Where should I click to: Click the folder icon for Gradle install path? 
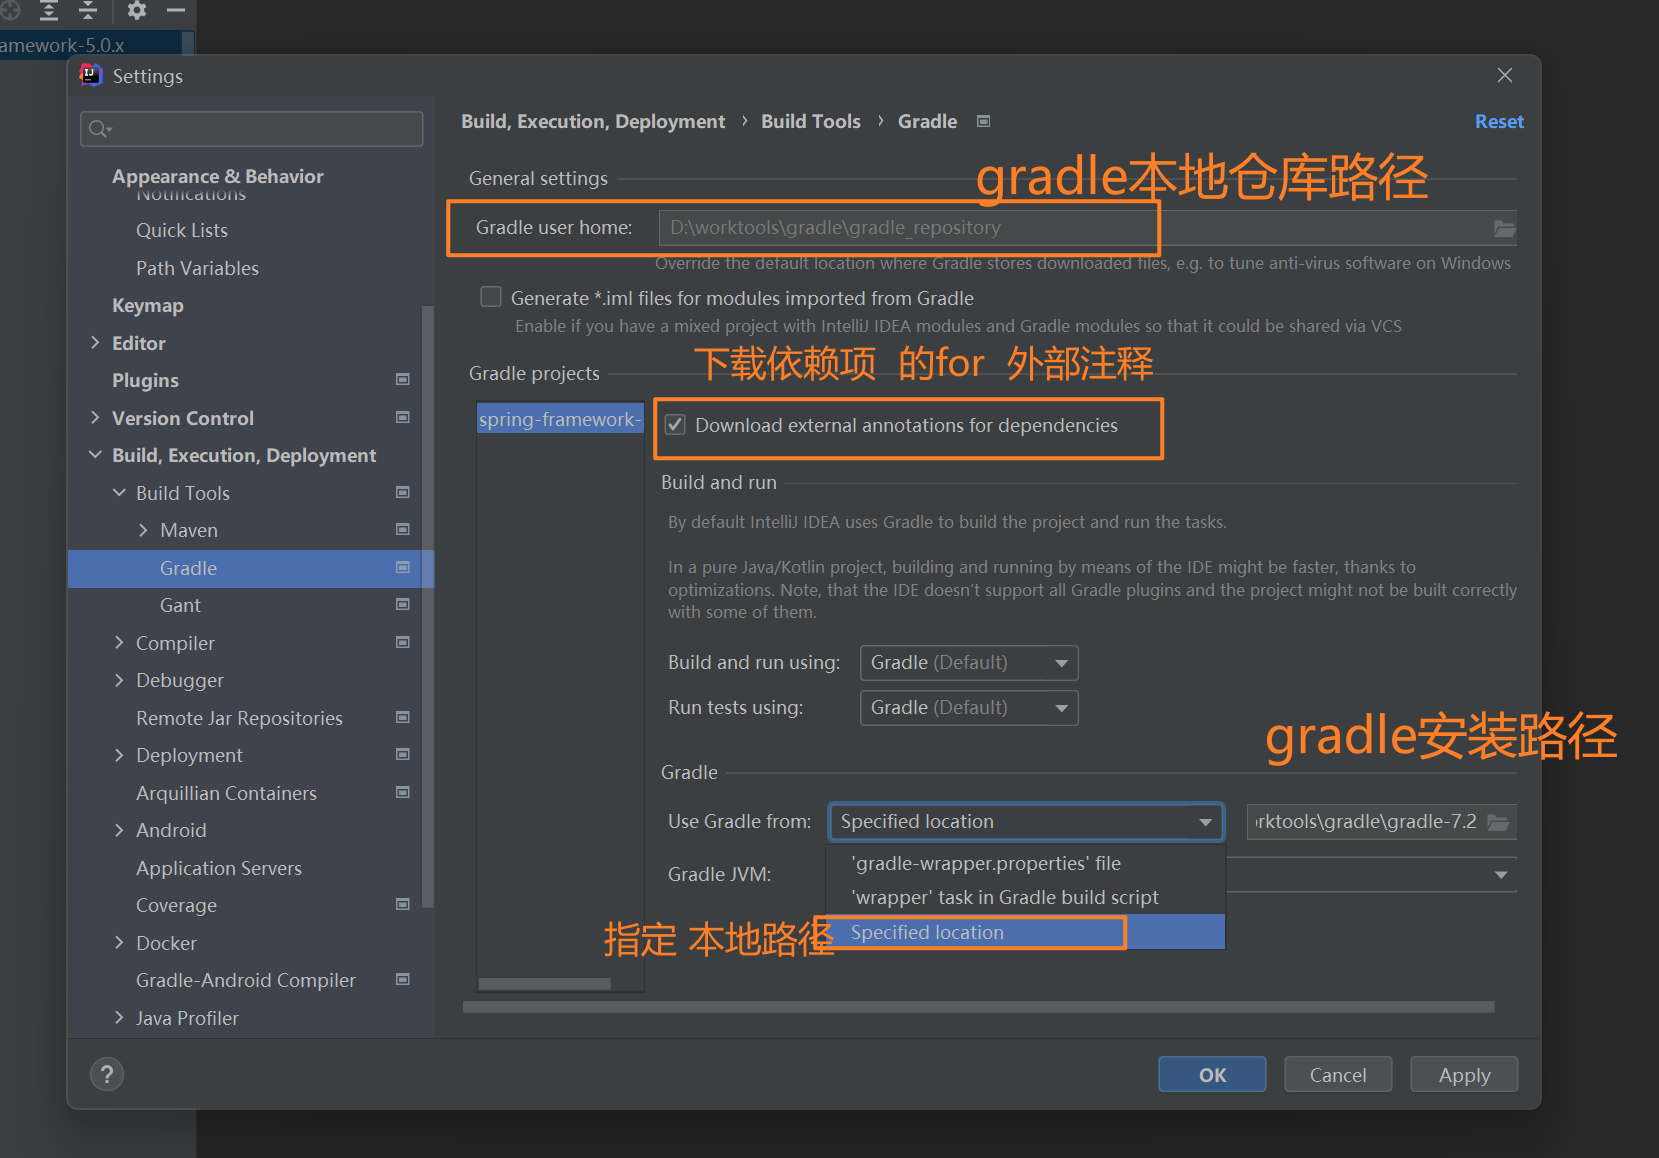1497,822
